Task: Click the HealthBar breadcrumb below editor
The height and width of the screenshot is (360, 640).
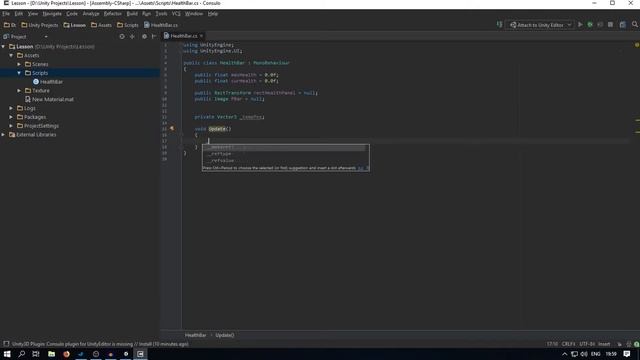Action: [195, 335]
